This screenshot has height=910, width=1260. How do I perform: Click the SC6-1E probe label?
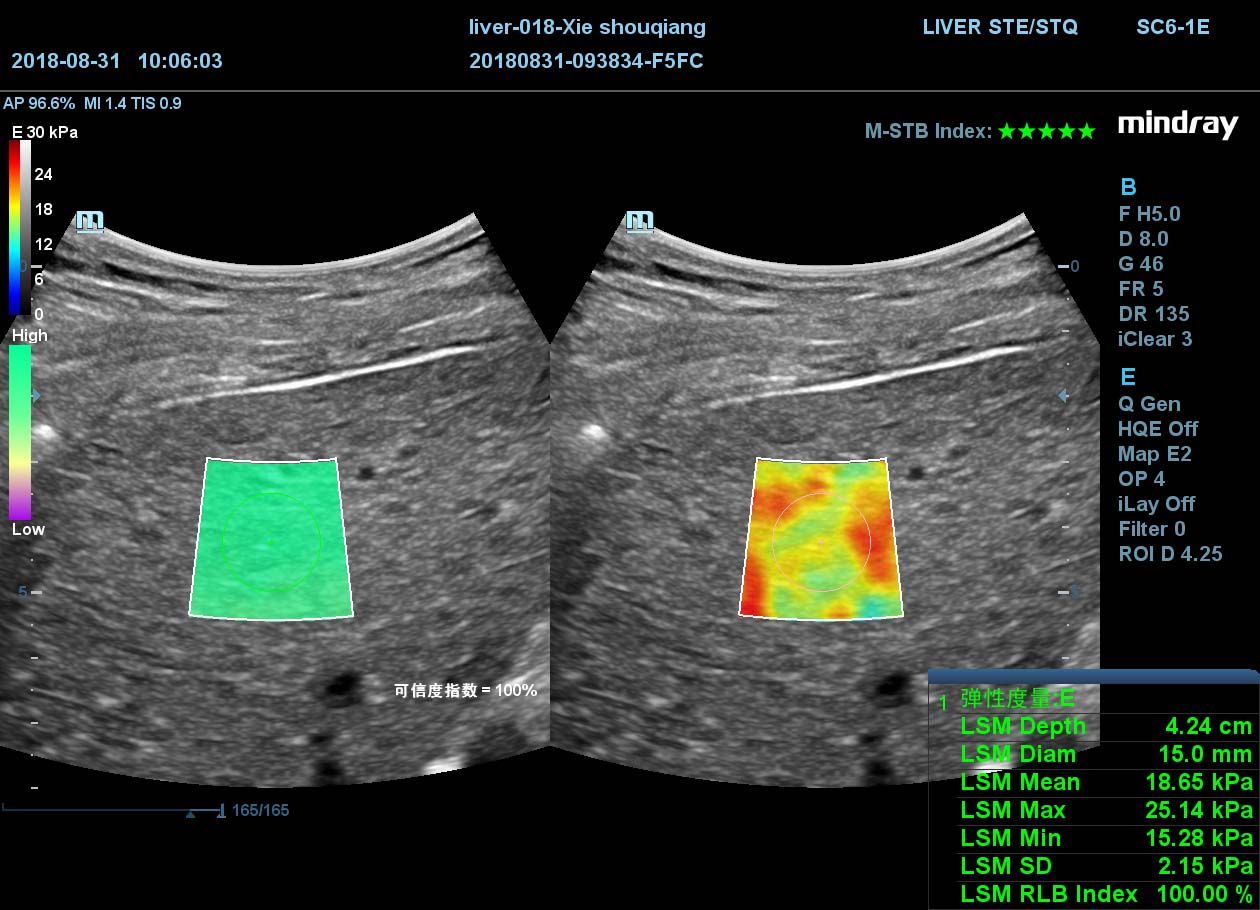[x=1172, y=27]
